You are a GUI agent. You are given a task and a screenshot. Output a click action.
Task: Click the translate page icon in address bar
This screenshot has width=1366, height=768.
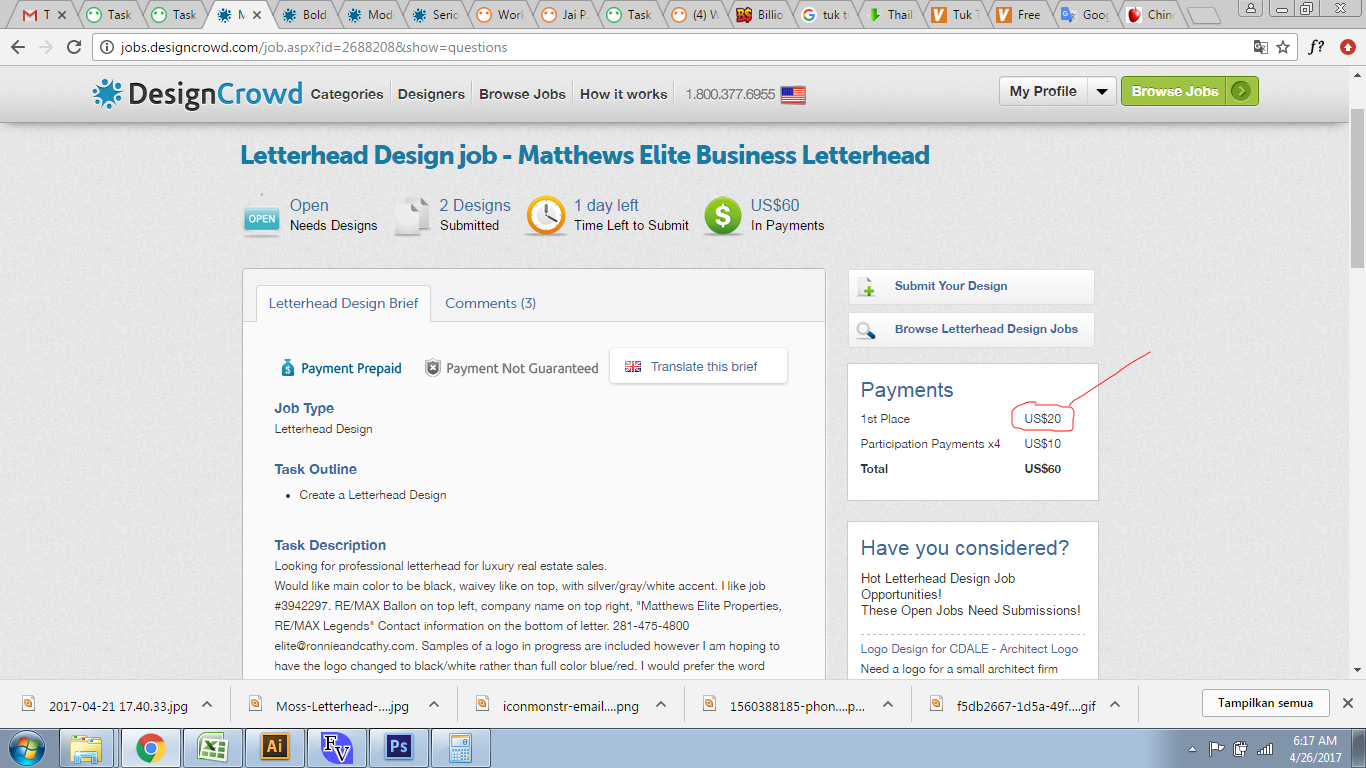point(1261,47)
